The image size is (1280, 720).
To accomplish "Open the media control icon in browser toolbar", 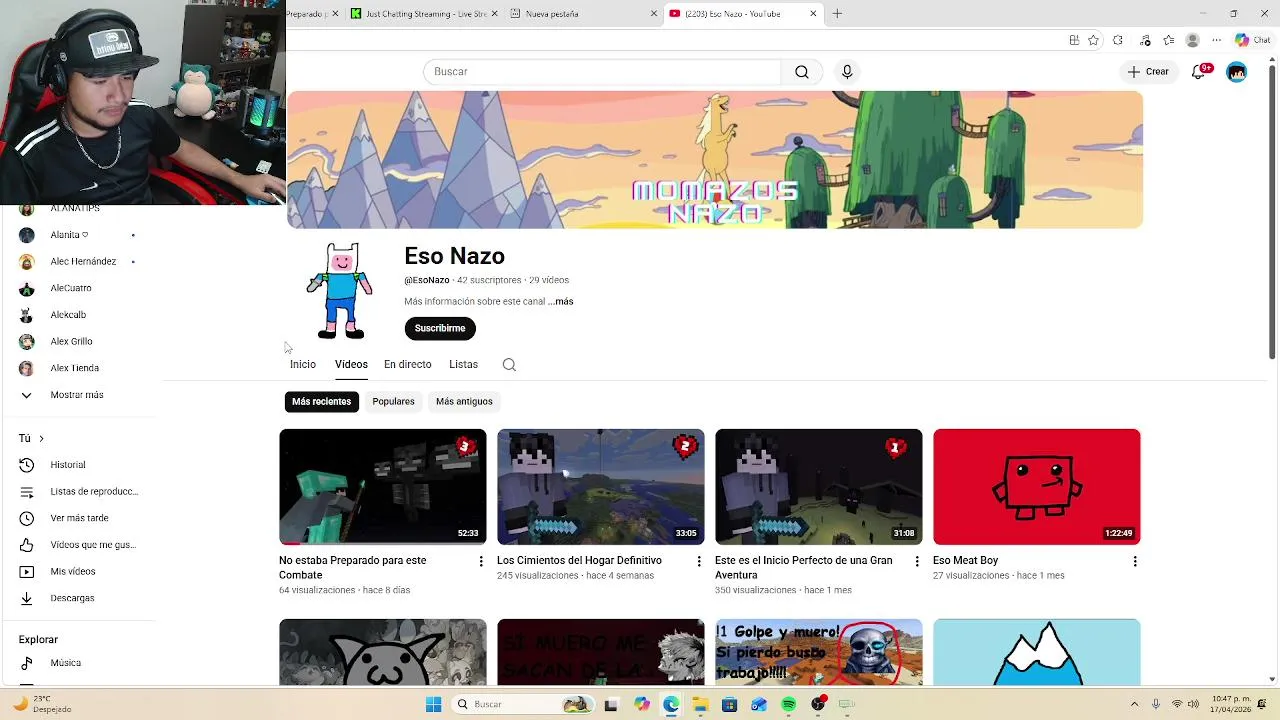I will point(1145,40).
